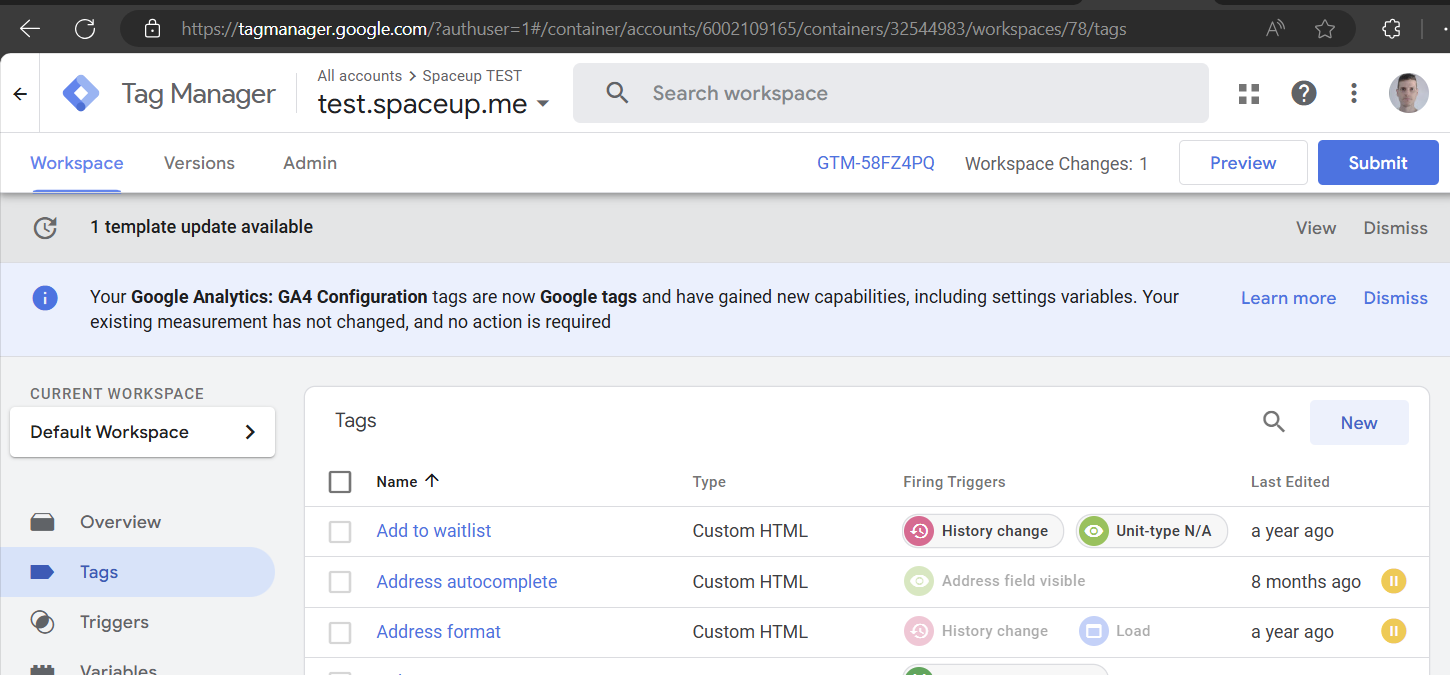Open the three-dot more options menu
The image size is (1450, 675).
[1354, 94]
